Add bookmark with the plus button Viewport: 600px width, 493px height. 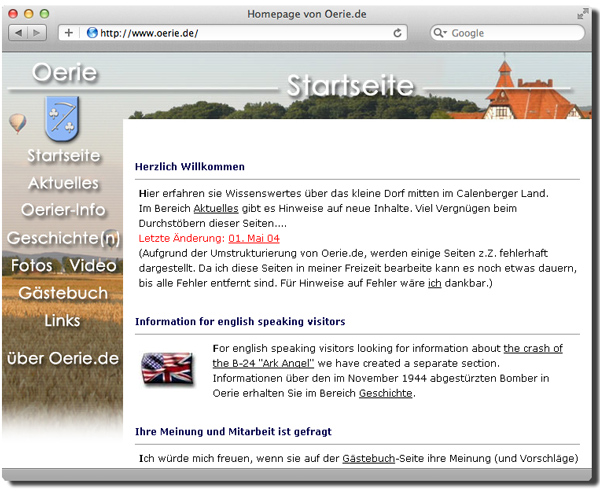pyautogui.click(x=68, y=33)
